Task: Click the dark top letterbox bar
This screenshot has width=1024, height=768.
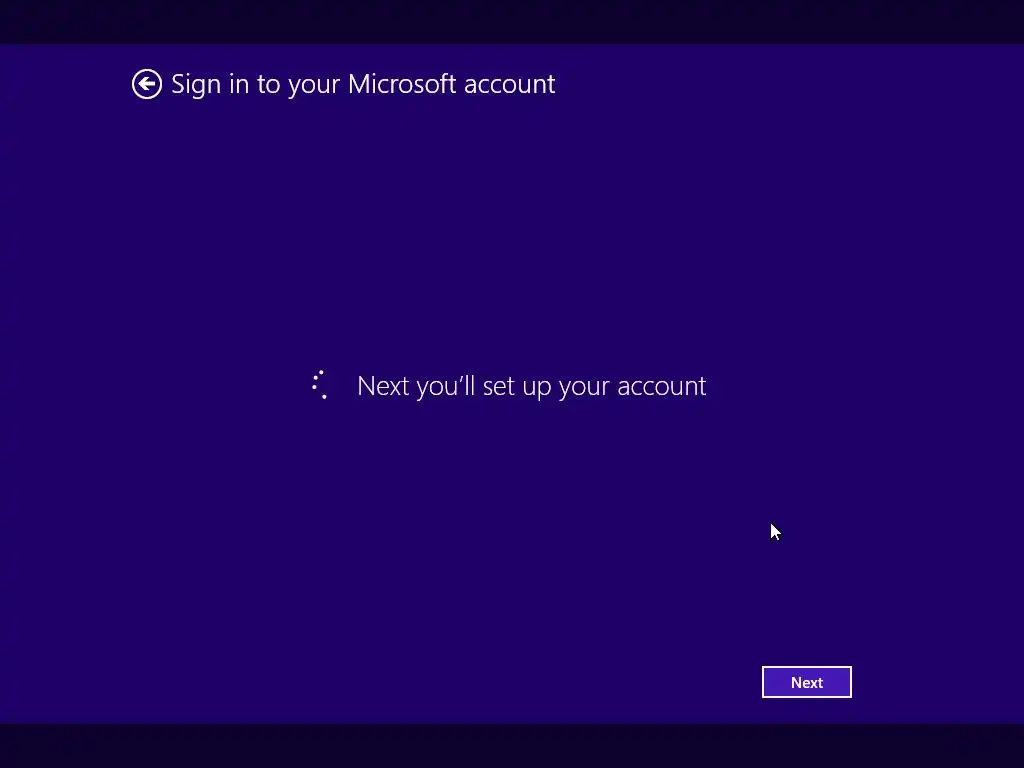Action: tap(512, 22)
